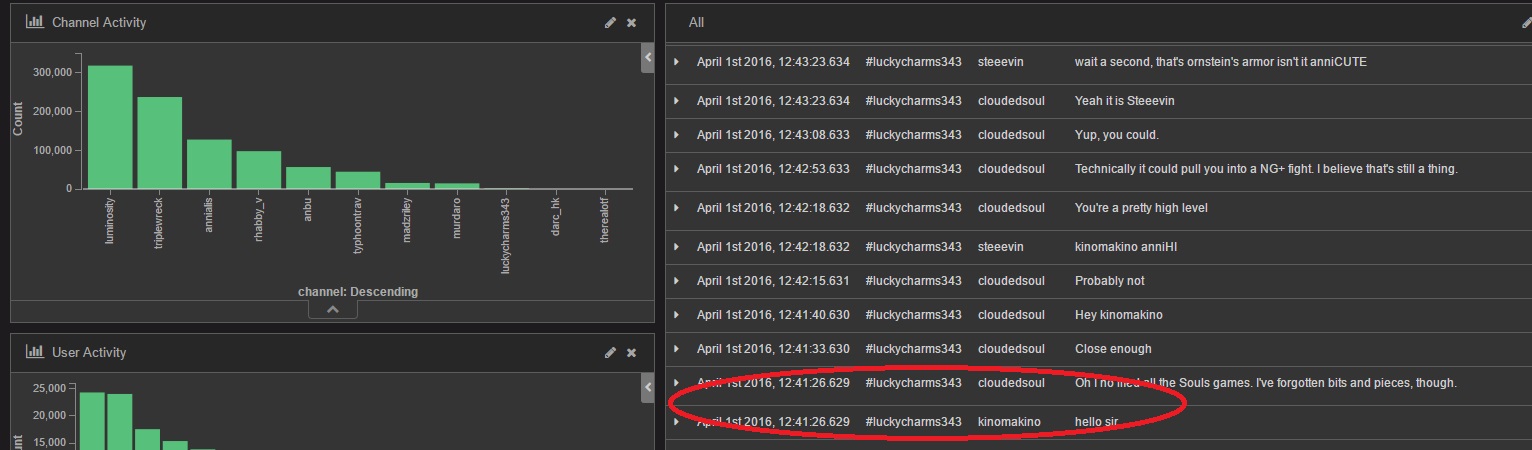Expand the "You're a pretty high level" row
The image size is (1532, 450).
click(x=677, y=208)
